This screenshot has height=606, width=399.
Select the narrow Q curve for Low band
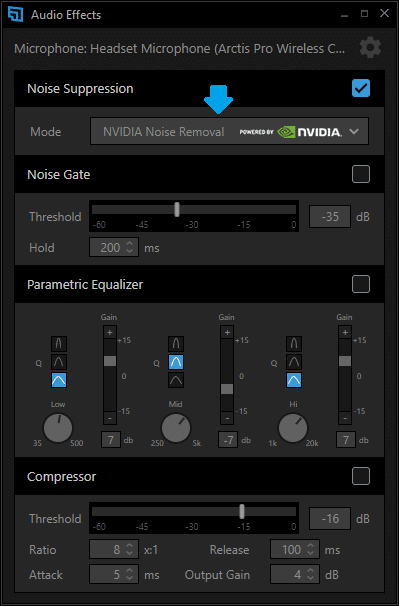click(x=59, y=344)
